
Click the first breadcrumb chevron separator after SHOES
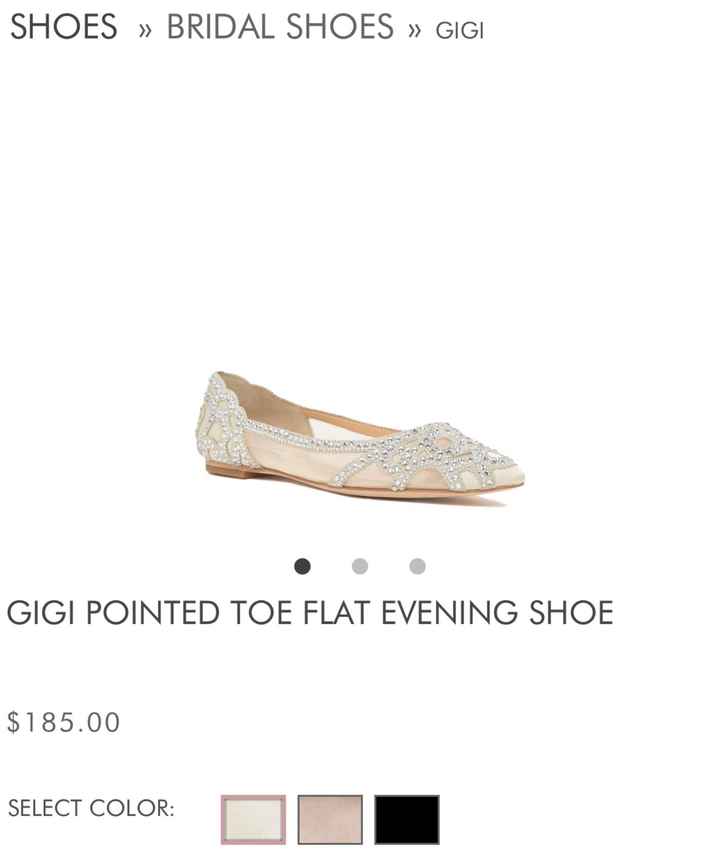pos(145,30)
